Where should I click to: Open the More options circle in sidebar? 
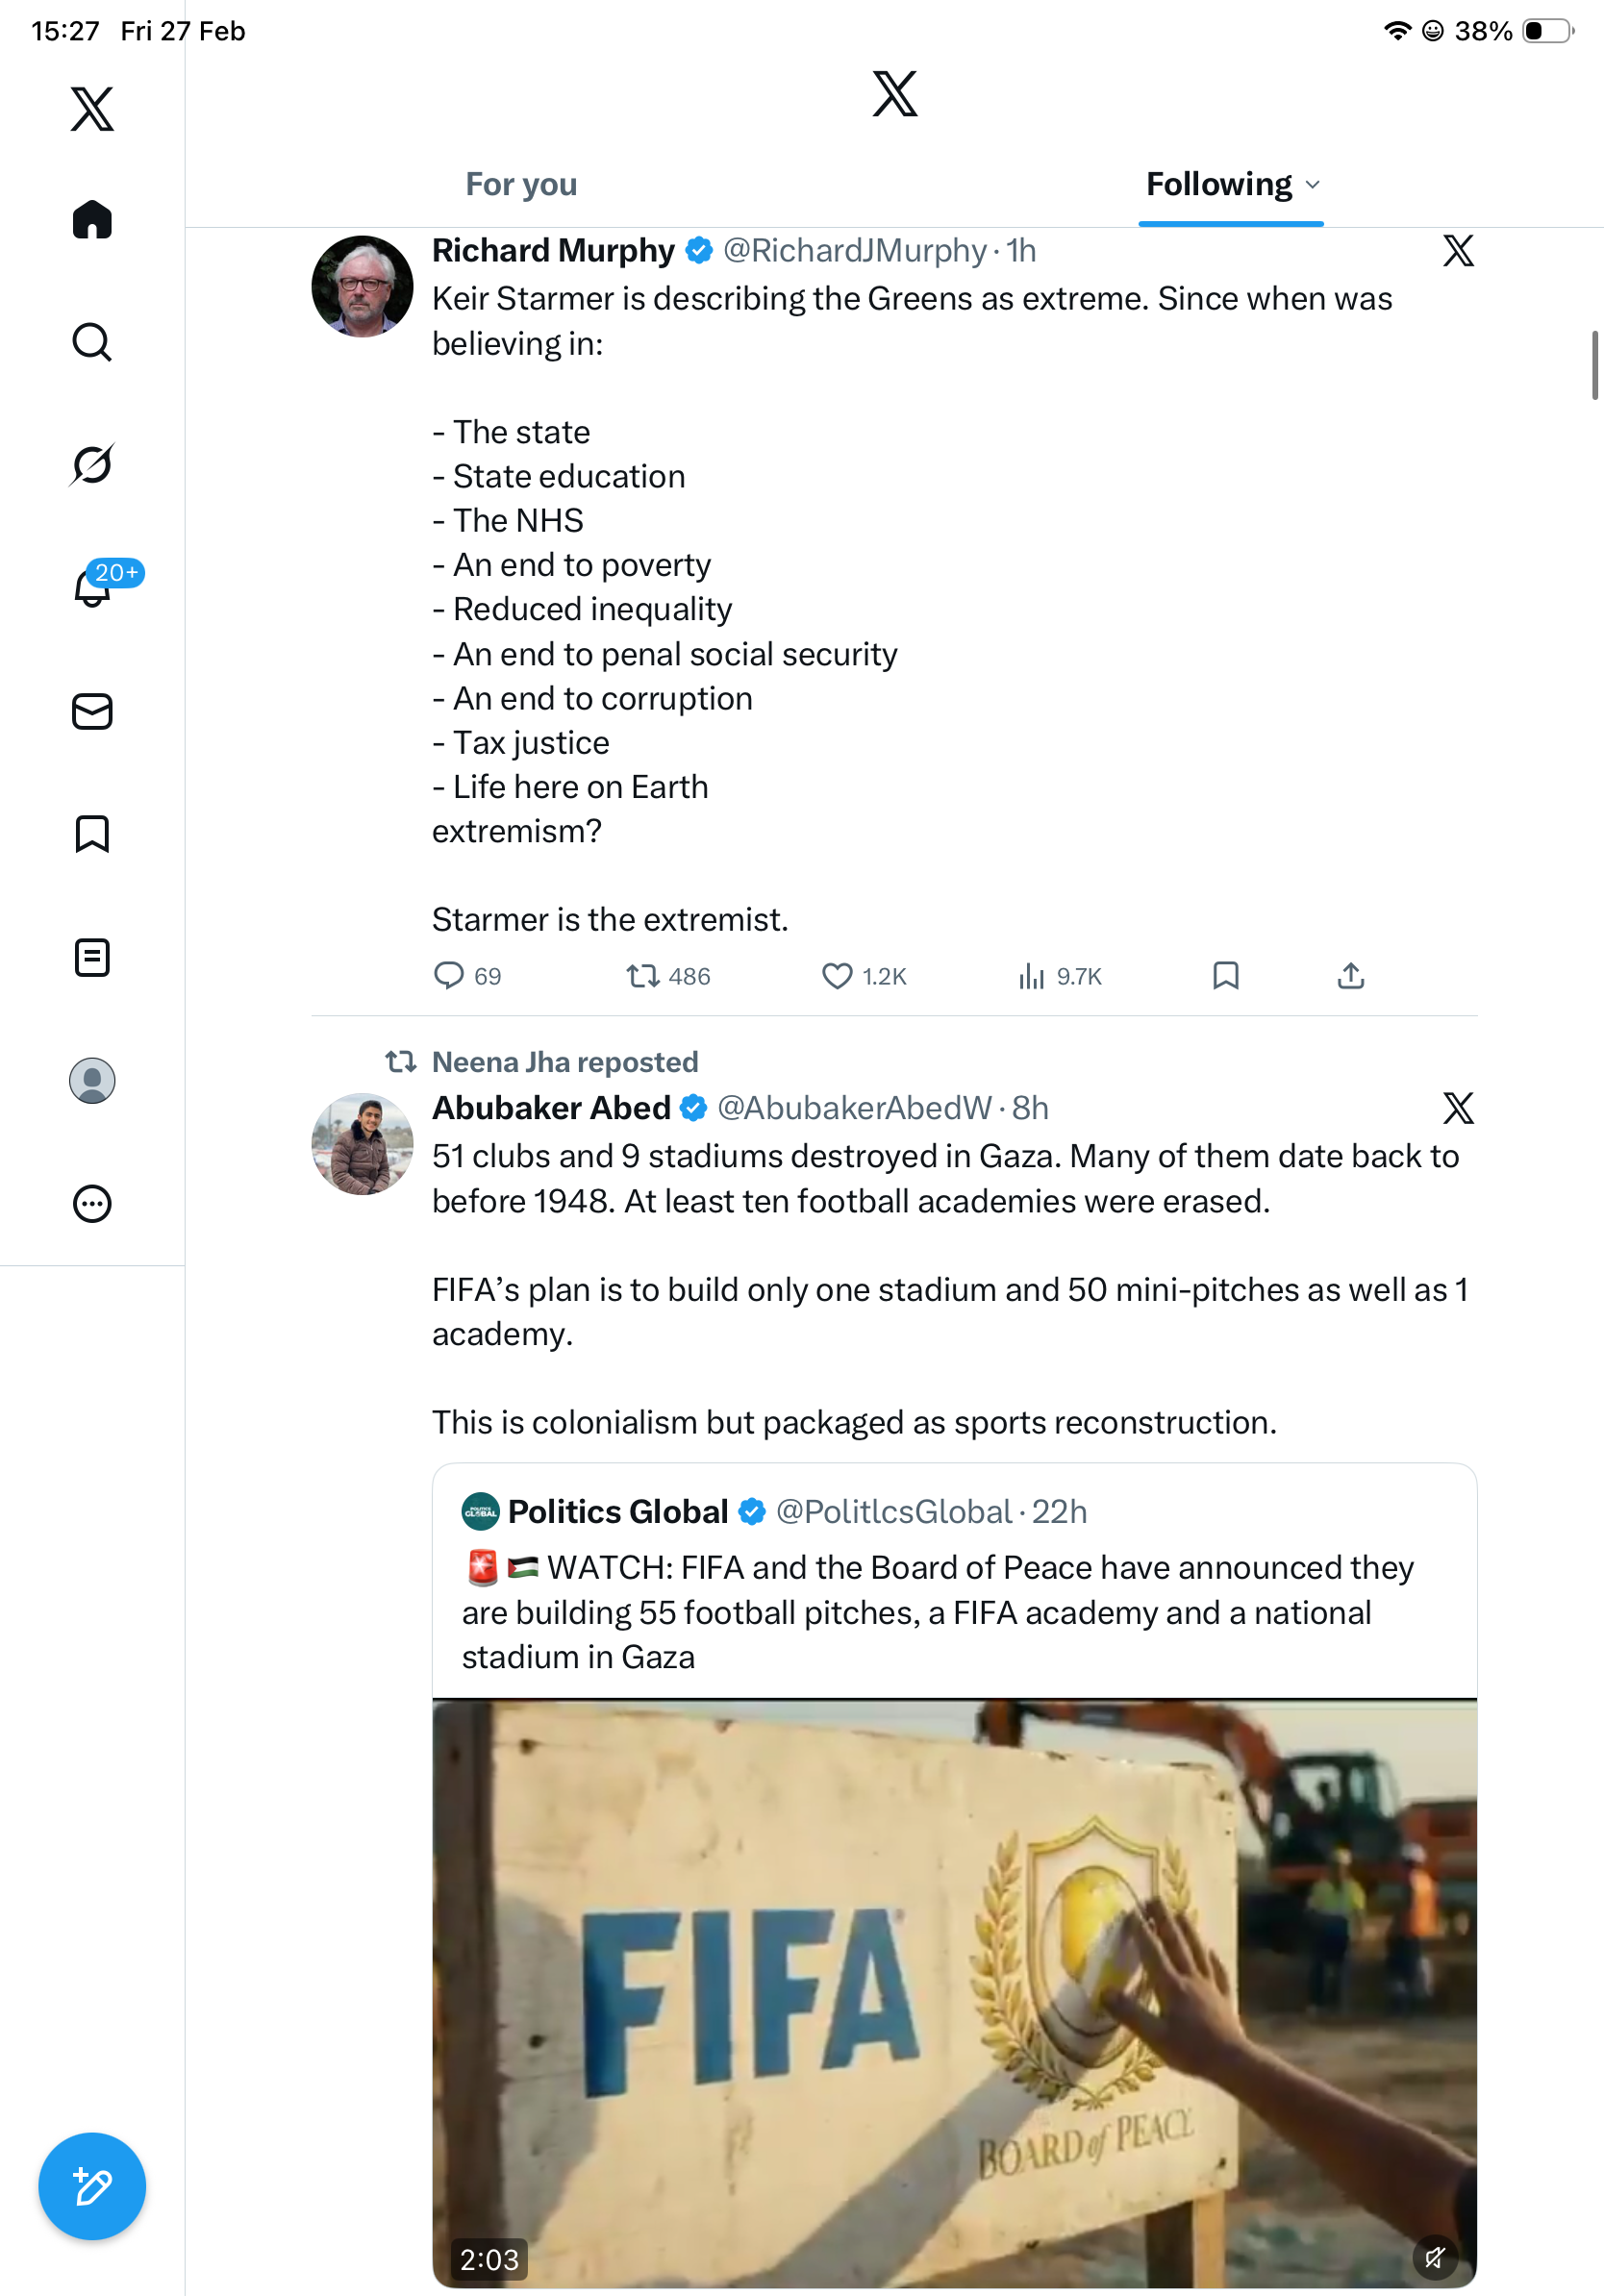[x=92, y=1204]
